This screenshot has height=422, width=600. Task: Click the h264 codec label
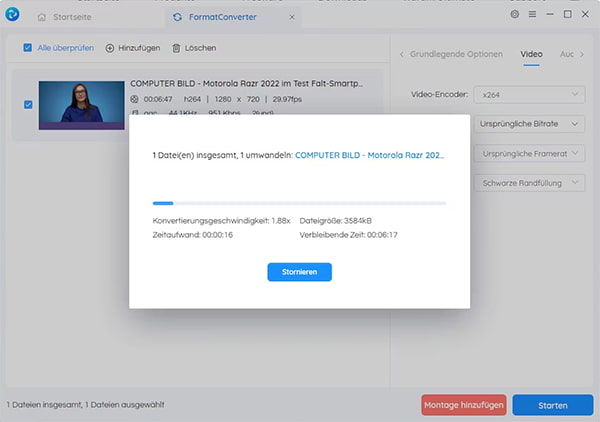coord(192,99)
